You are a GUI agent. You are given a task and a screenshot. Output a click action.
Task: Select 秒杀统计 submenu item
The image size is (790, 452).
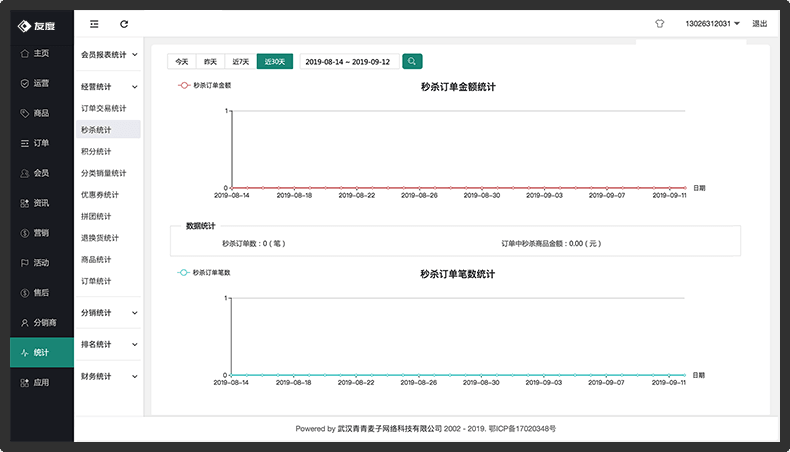tap(108, 130)
